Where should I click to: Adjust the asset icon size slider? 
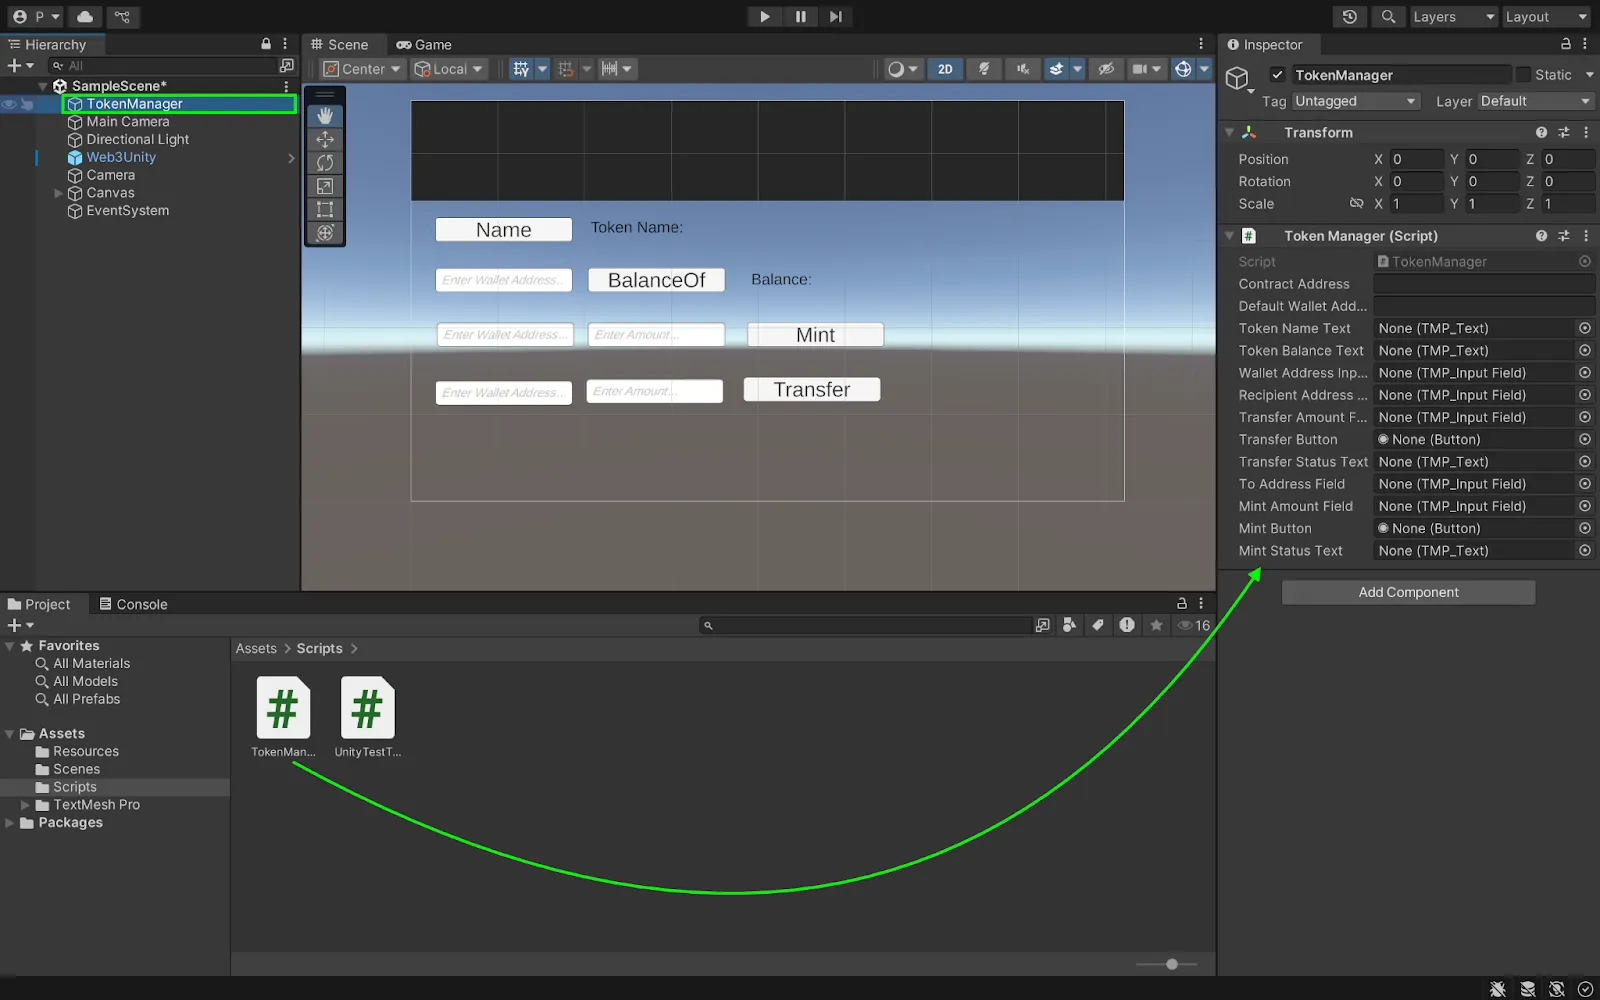click(1171, 964)
